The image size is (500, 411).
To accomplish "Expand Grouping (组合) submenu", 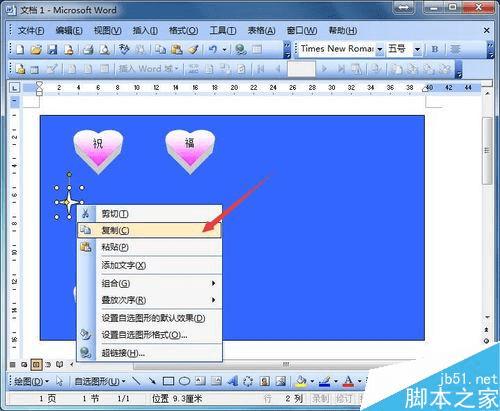I will (149, 283).
